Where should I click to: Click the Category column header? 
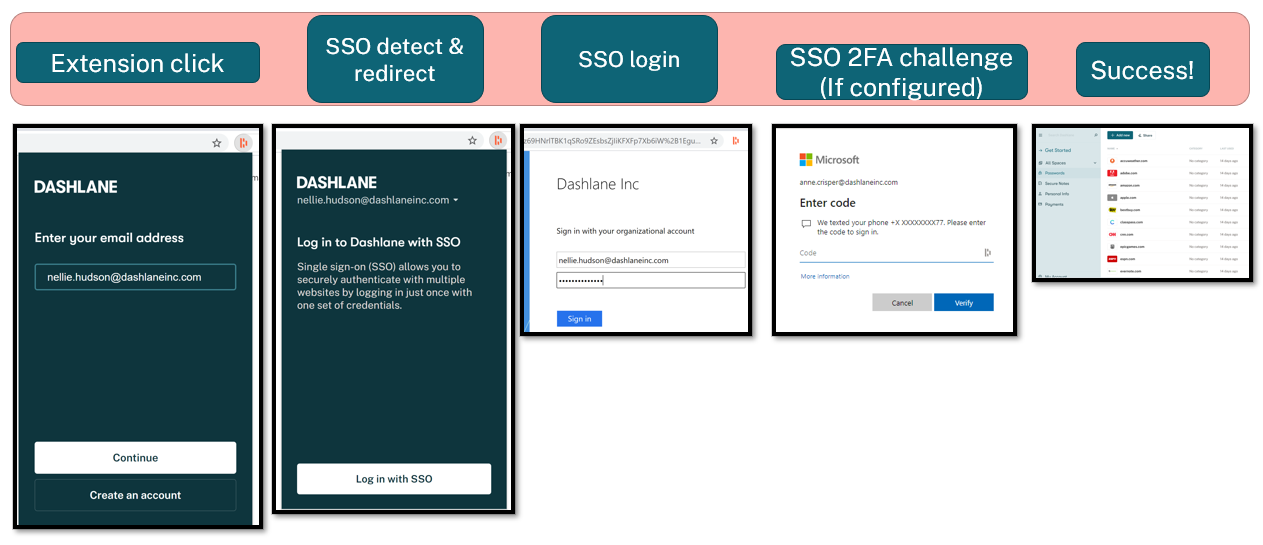click(1196, 148)
